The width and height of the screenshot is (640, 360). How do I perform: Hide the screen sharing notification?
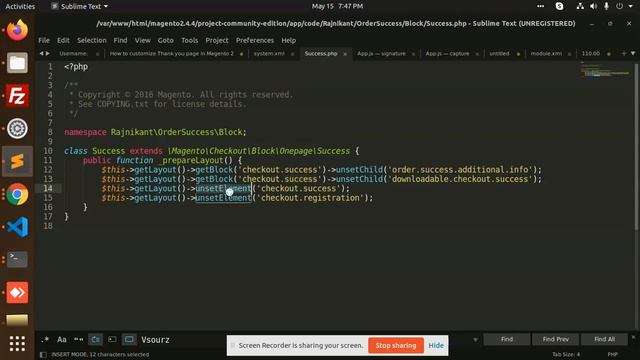click(436, 345)
